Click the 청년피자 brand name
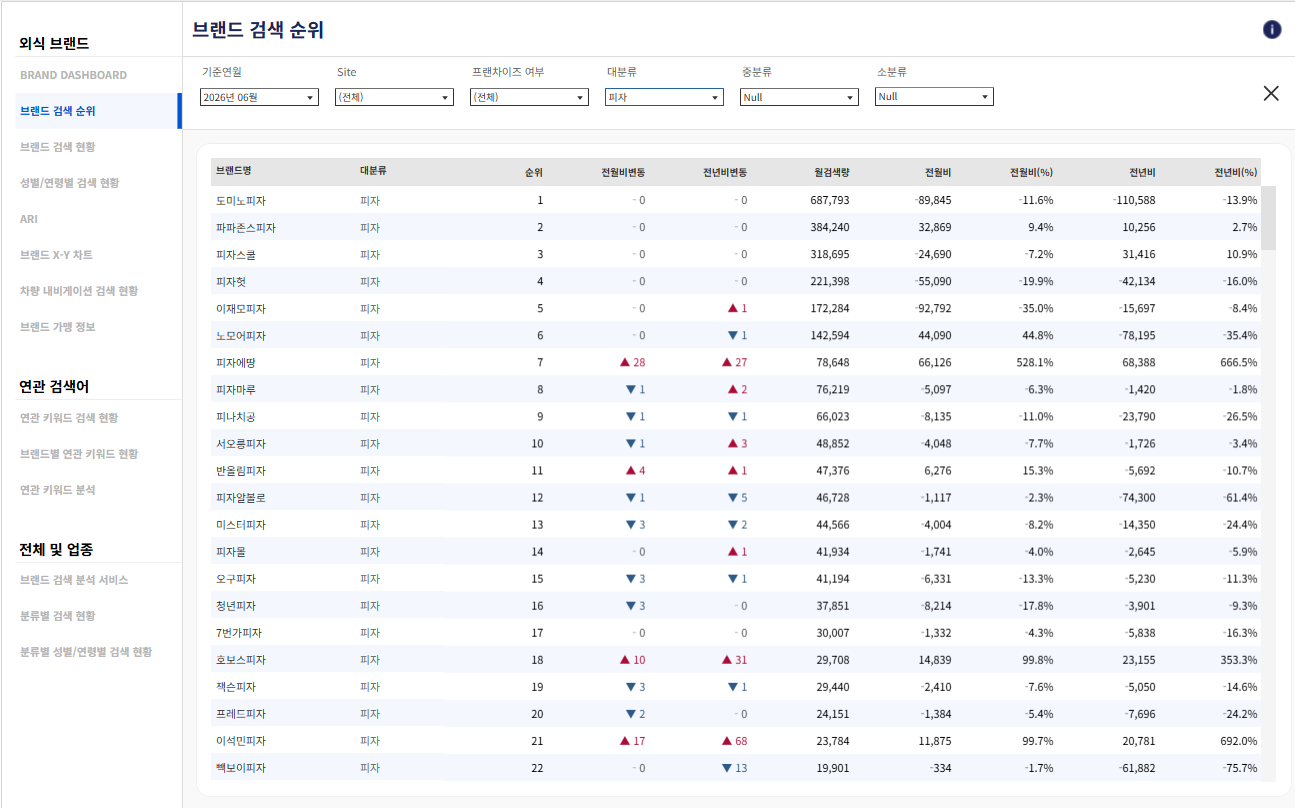Viewport: 1295px width, 808px height. coord(235,606)
